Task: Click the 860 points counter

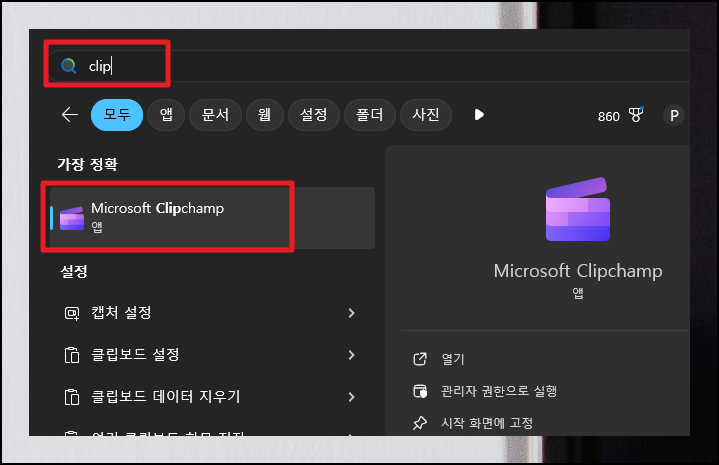Action: click(608, 116)
